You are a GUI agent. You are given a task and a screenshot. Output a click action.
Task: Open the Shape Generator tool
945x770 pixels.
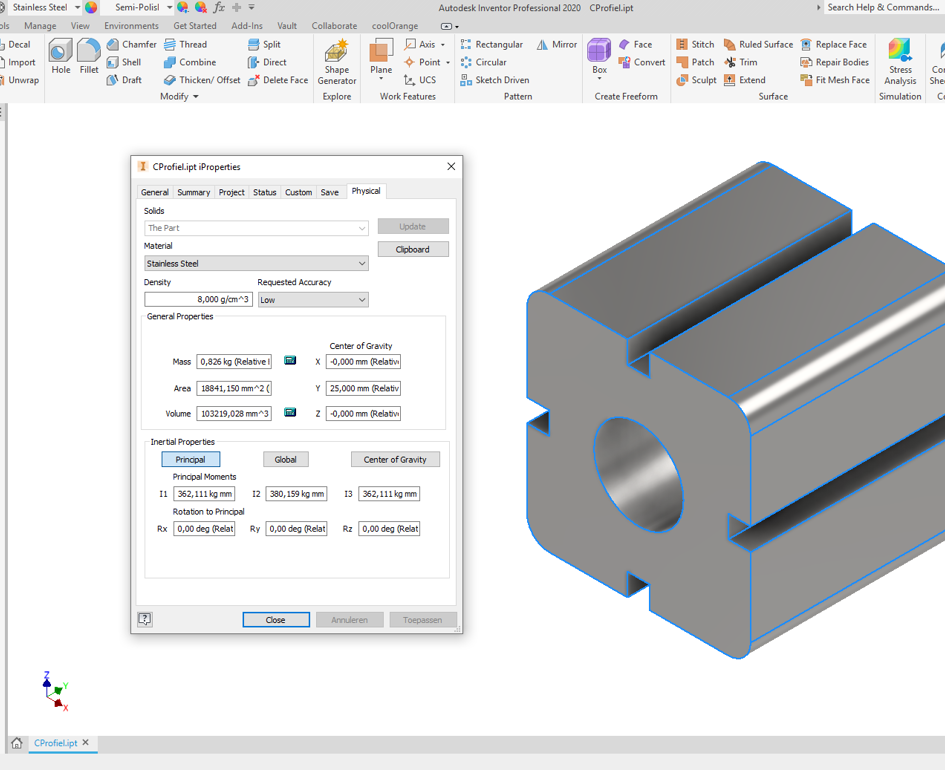point(337,61)
